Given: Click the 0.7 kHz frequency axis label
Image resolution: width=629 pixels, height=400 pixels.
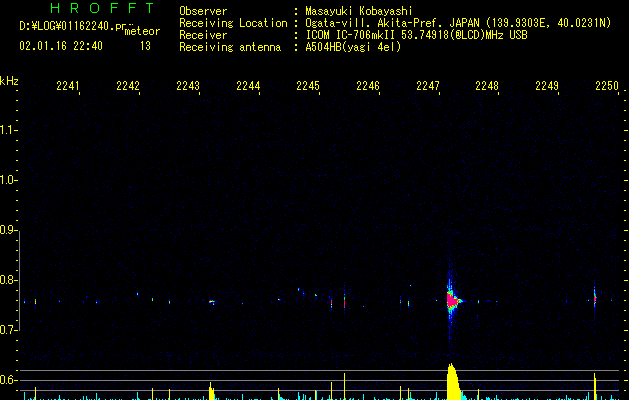Looking at the screenshot, I should coord(8,330).
